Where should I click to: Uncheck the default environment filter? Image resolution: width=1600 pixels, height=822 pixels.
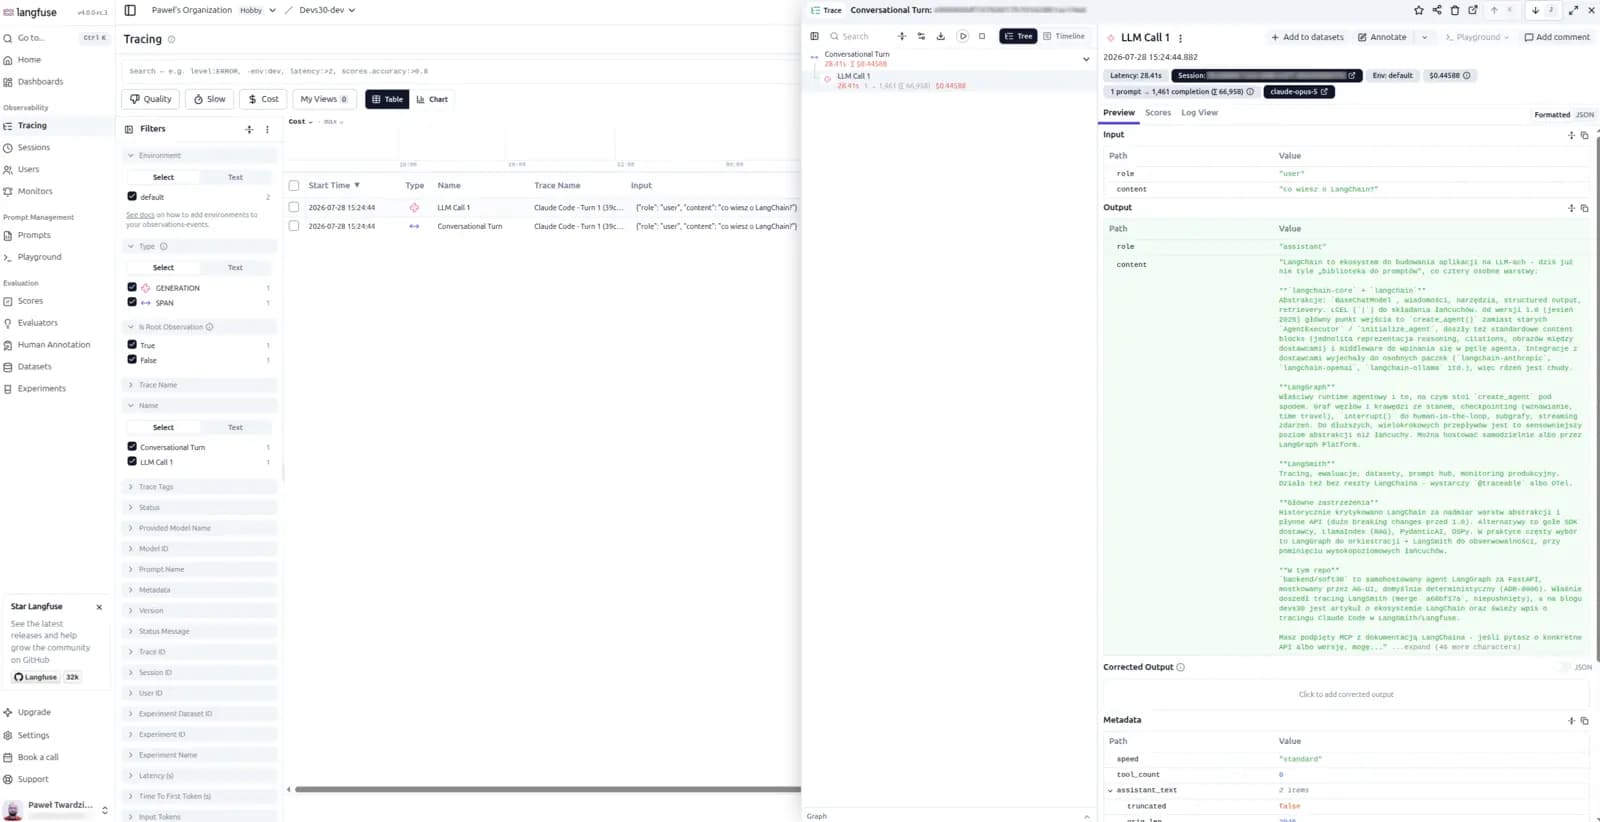[132, 196]
